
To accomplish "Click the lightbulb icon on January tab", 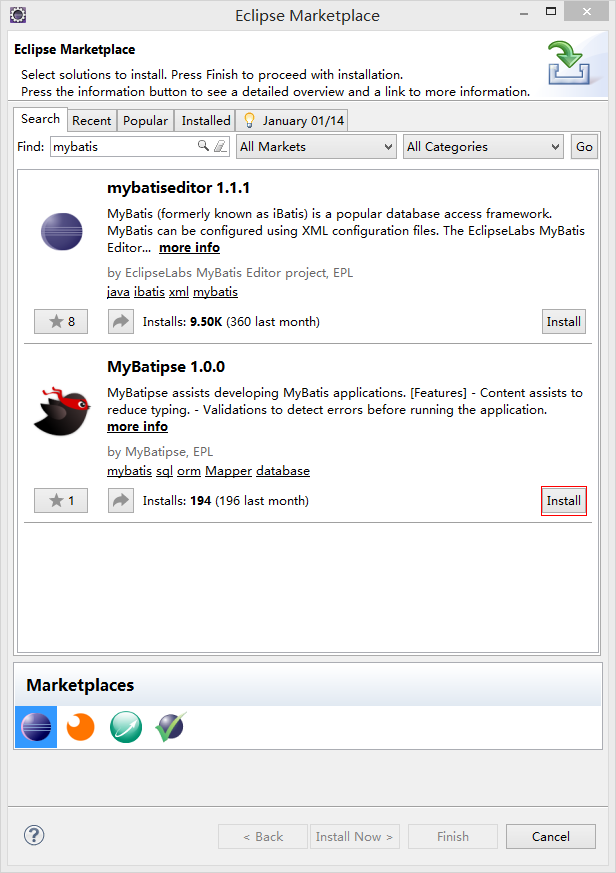I will (249, 120).
